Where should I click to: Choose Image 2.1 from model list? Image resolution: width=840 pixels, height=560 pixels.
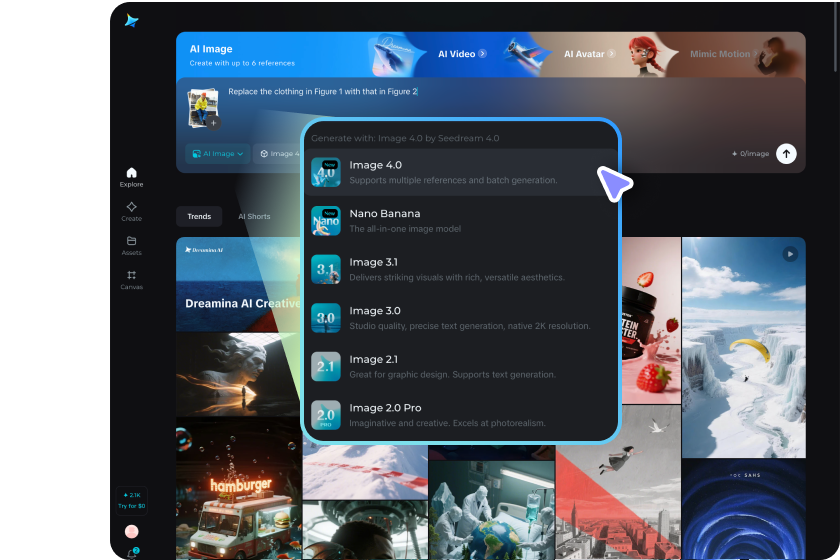click(x=461, y=367)
